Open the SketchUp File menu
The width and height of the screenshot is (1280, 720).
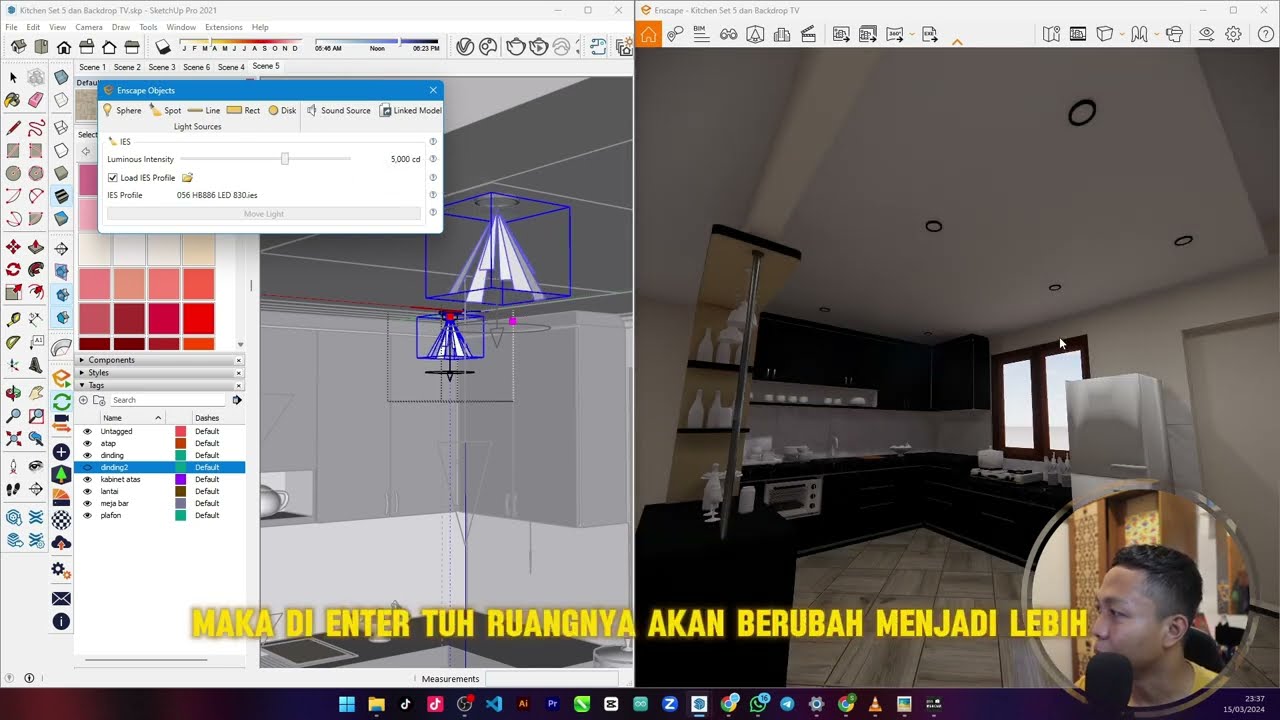pos(11,27)
